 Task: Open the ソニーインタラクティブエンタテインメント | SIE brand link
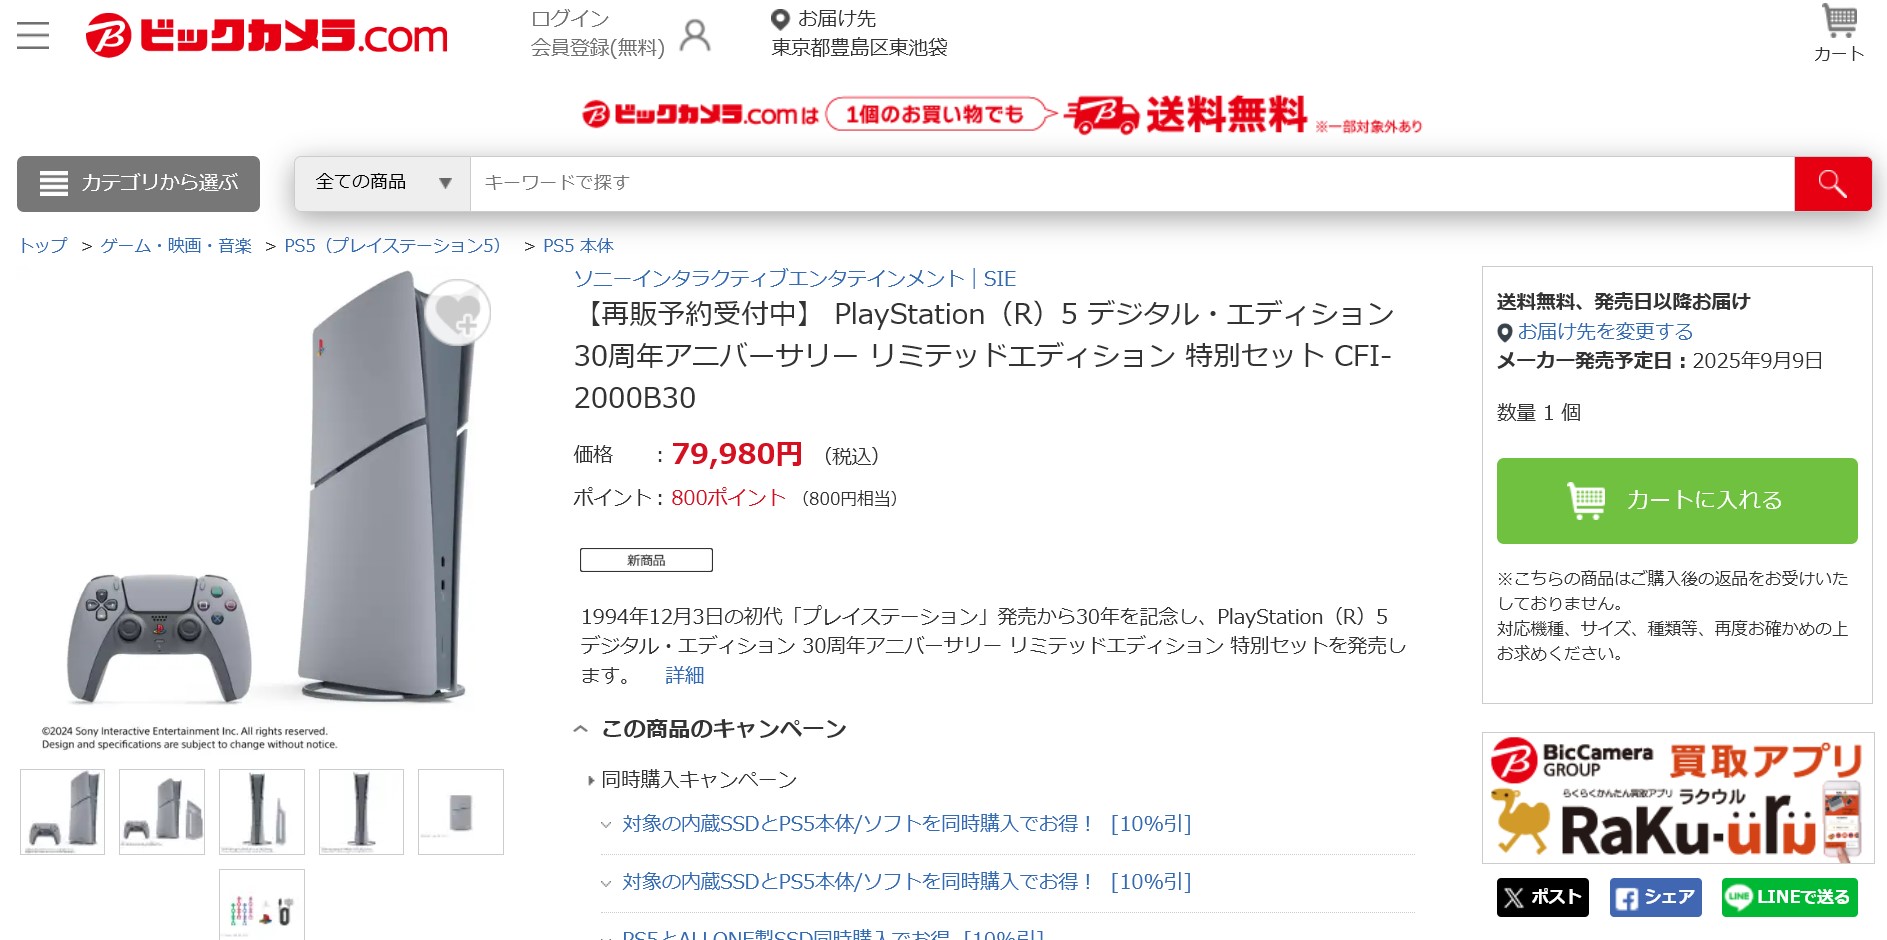tap(795, 279)
